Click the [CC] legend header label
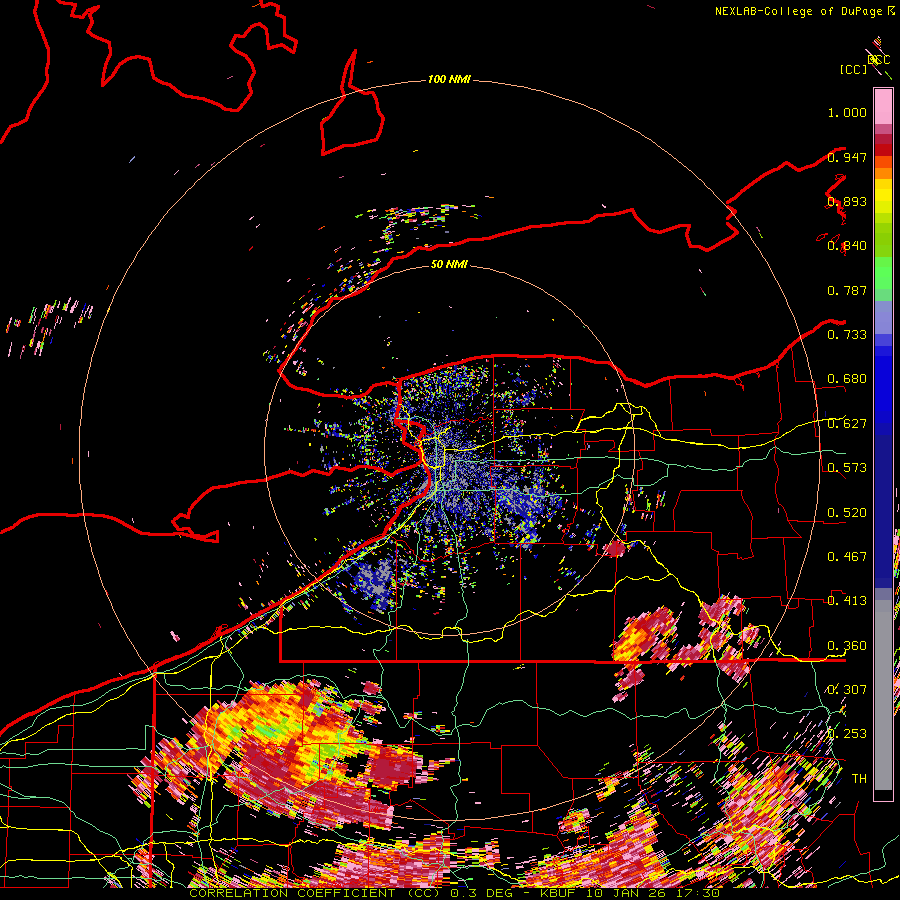The height and width of the screenshot is (900, 900). pyautogui.click(x=854, y=69)
